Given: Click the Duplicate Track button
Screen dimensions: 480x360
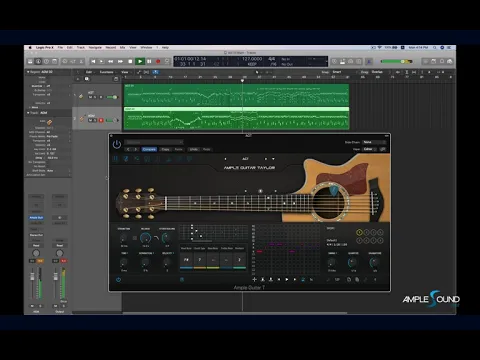Looking at the screenshot, I should pyautogui.click(x=87, y=79).
